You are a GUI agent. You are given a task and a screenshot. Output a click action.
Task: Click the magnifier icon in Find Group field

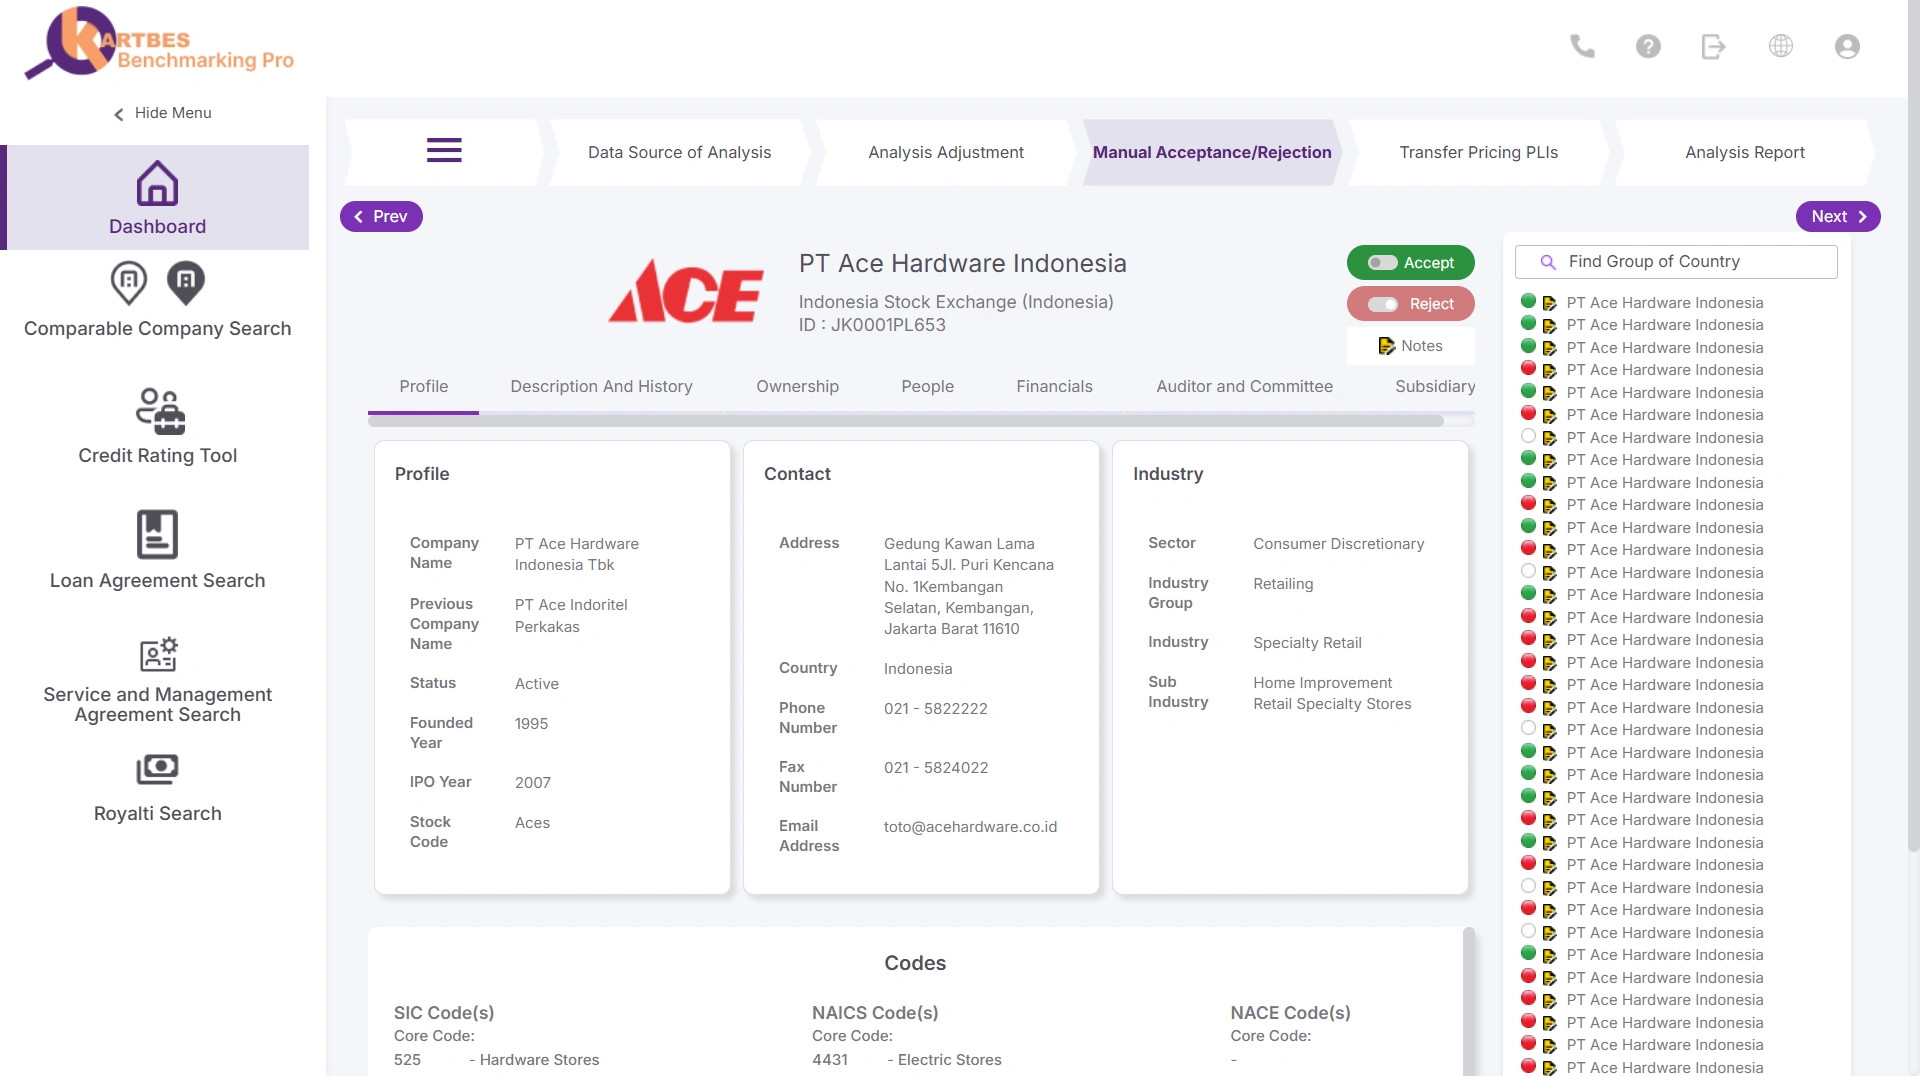[x=1548, y=262]
